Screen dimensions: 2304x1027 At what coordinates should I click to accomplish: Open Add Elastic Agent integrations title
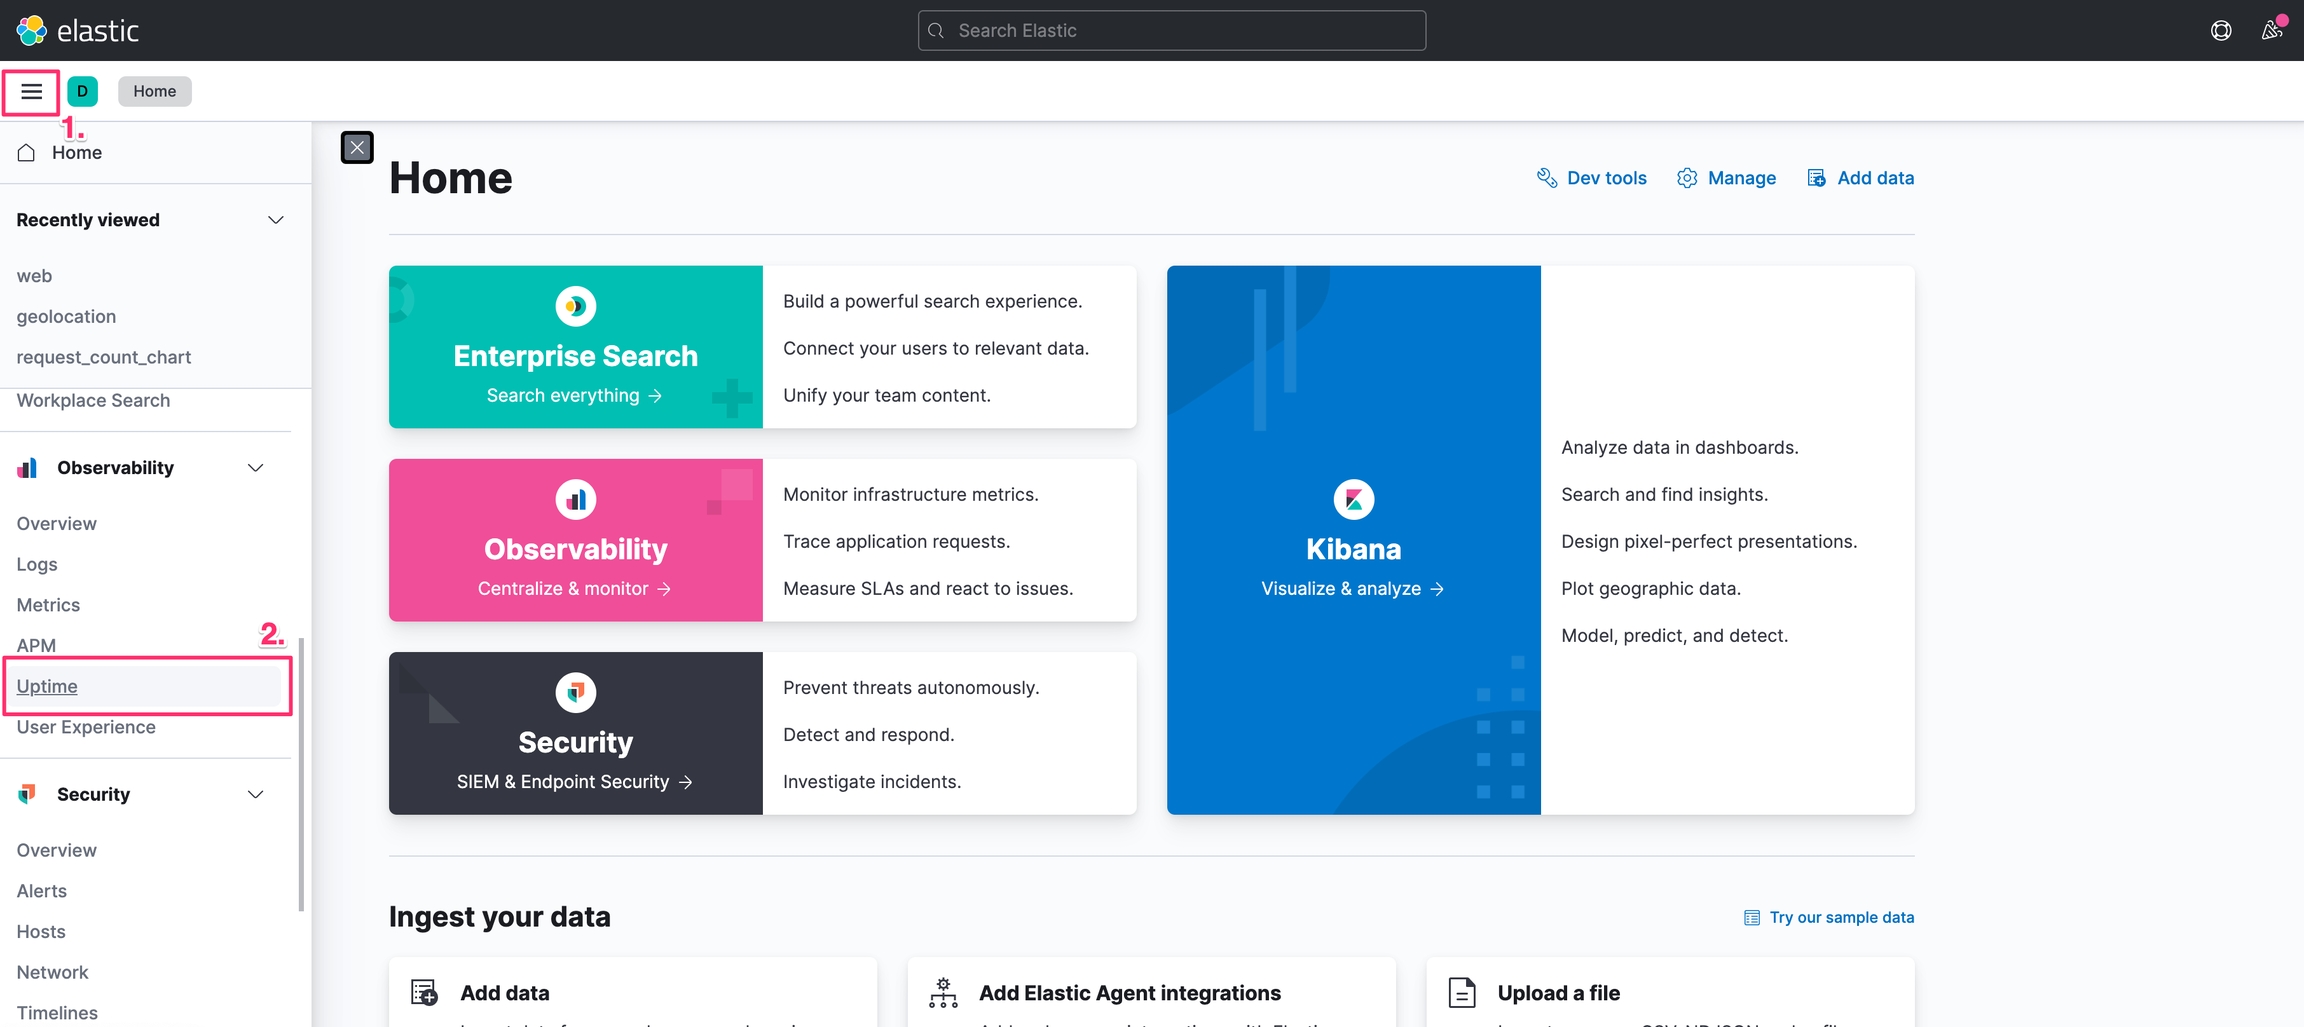point(1130,993)
